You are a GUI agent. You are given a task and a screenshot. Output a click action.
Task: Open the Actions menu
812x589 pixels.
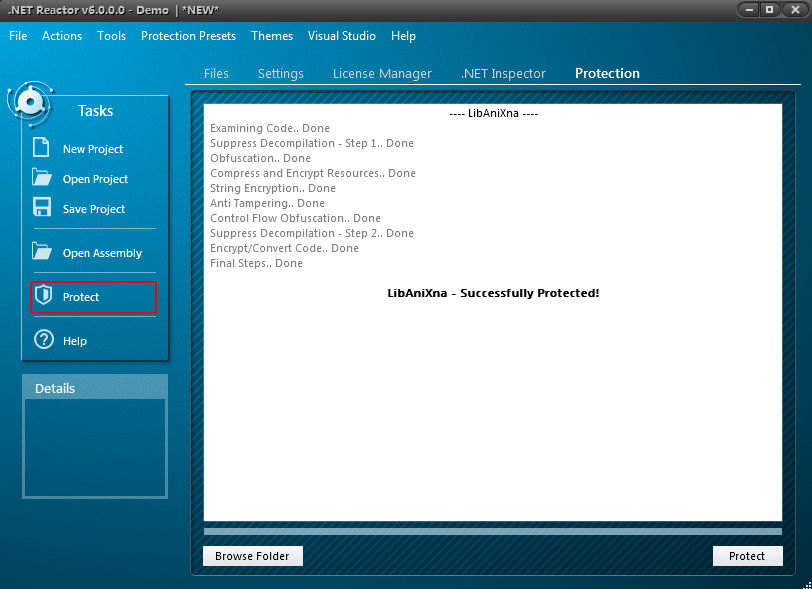[x=62, y=35]
